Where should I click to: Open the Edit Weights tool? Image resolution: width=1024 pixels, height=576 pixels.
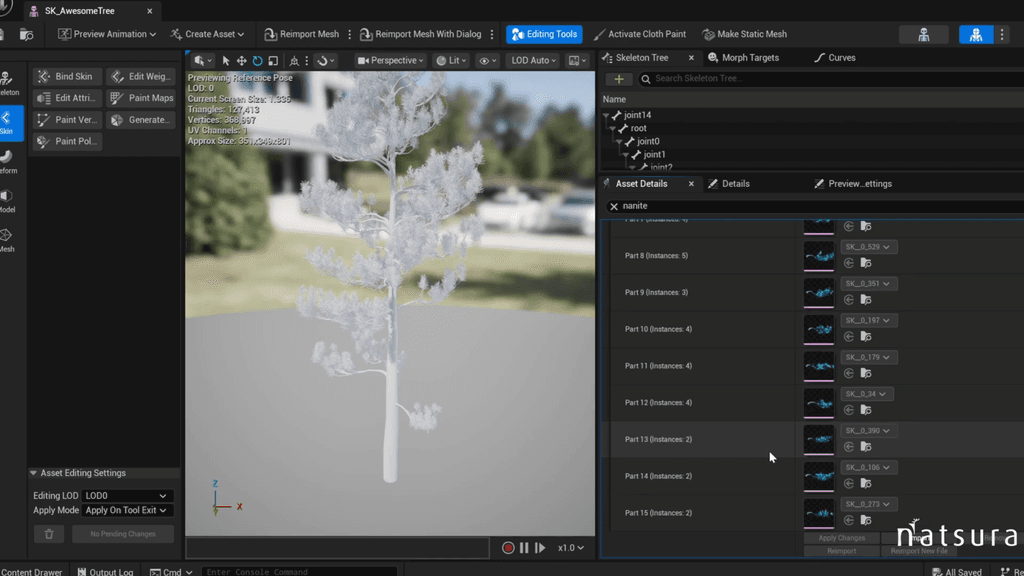pos(140,76)
